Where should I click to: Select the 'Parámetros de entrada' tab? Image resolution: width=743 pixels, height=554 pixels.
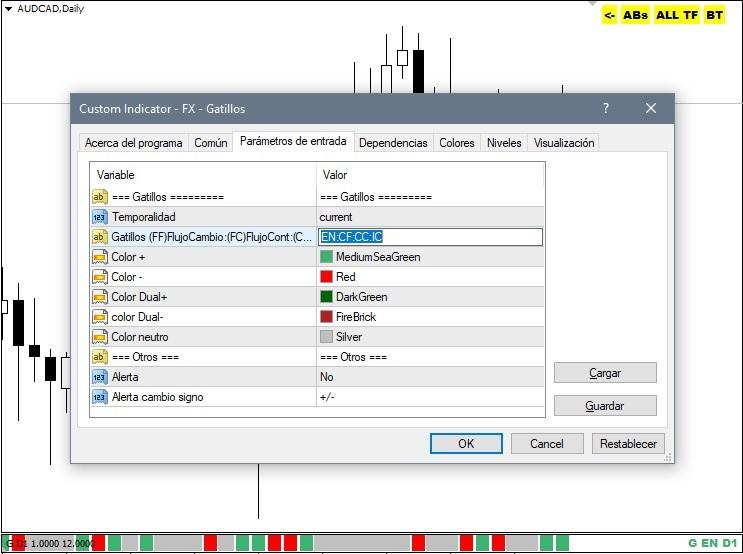coord(293,141)
